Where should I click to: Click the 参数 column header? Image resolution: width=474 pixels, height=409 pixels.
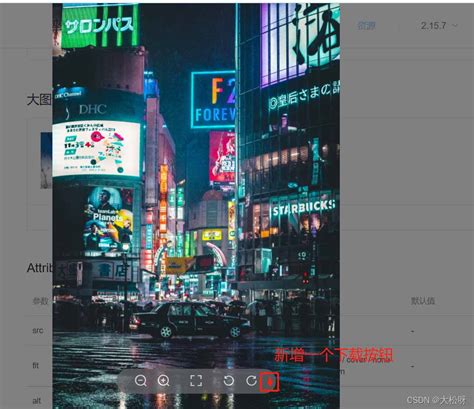40,301
